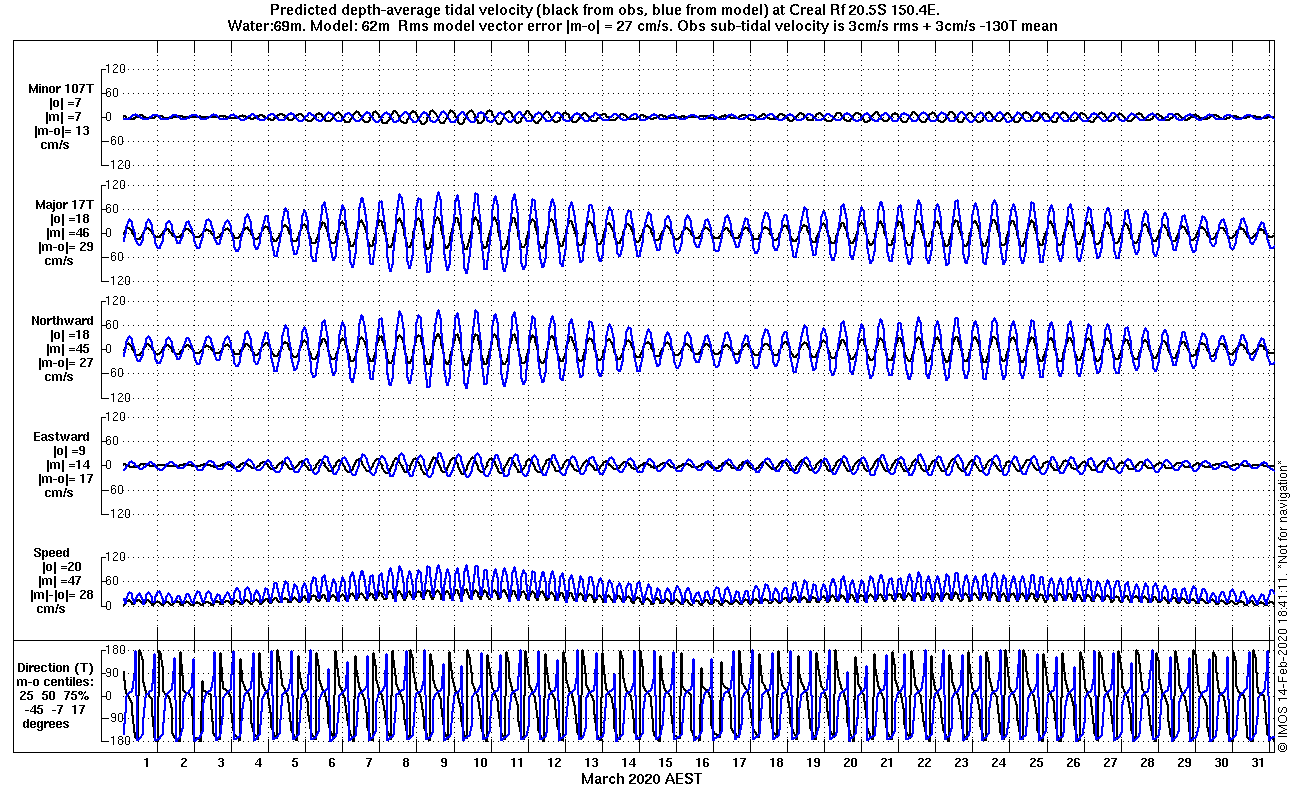Click x-axis day label 8
Image resolution: width=1300 pixels, height=800 pixels.
click(405, 763)
